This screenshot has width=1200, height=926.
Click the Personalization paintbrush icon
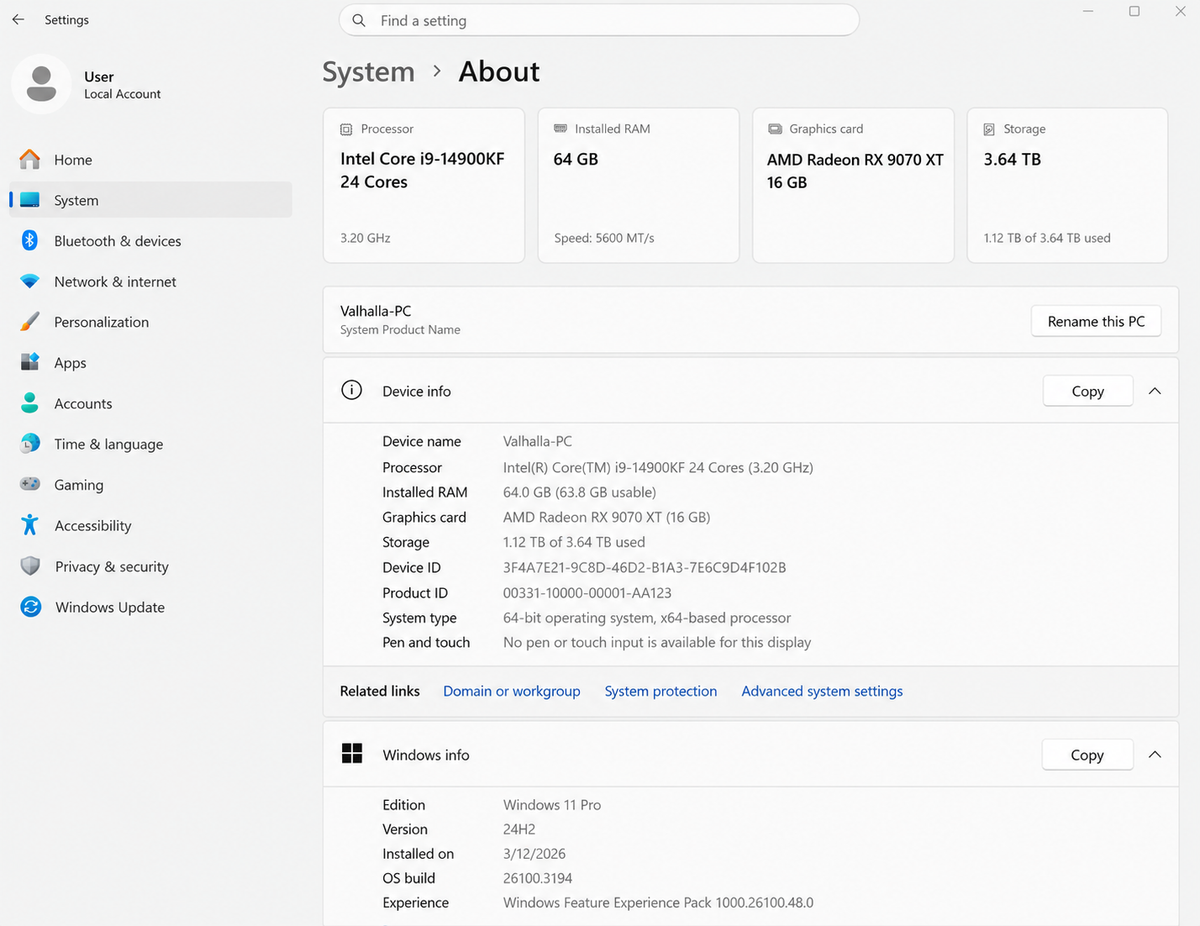point(30,322)
